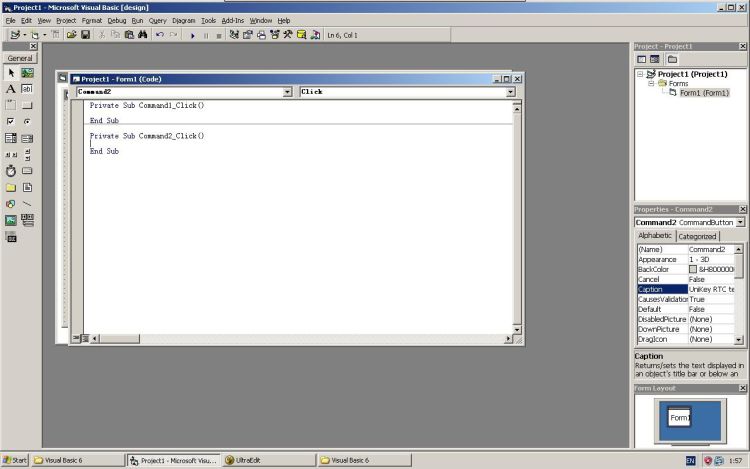Click the Undo toolbar icon
This screenshot has width=750, height=469.
point(160,34)
